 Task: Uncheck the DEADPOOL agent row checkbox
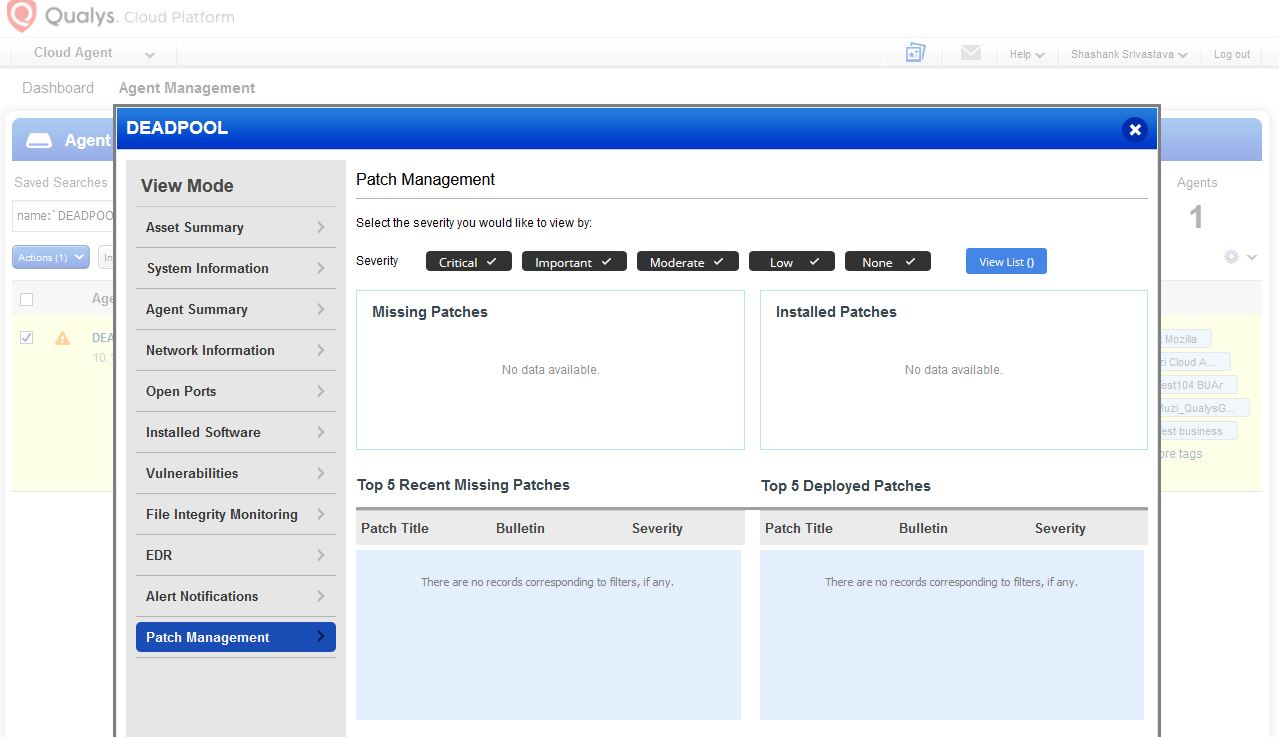(x=27, y=338)
